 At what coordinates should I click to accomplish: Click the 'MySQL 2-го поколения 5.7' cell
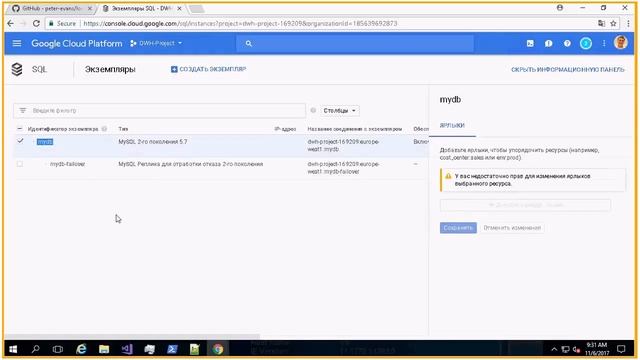[x=153, y=142]
